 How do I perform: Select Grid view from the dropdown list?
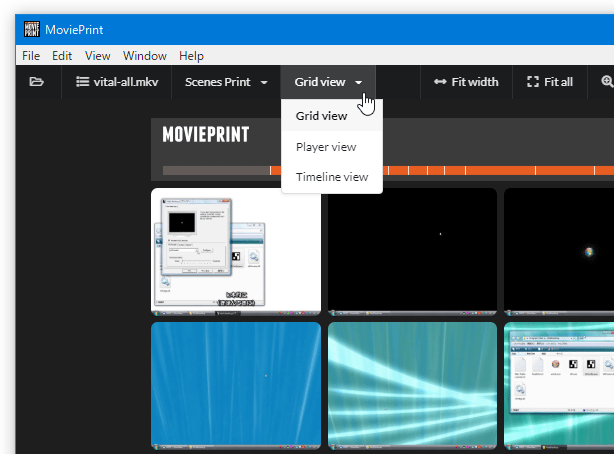click(x=332, y=116)
